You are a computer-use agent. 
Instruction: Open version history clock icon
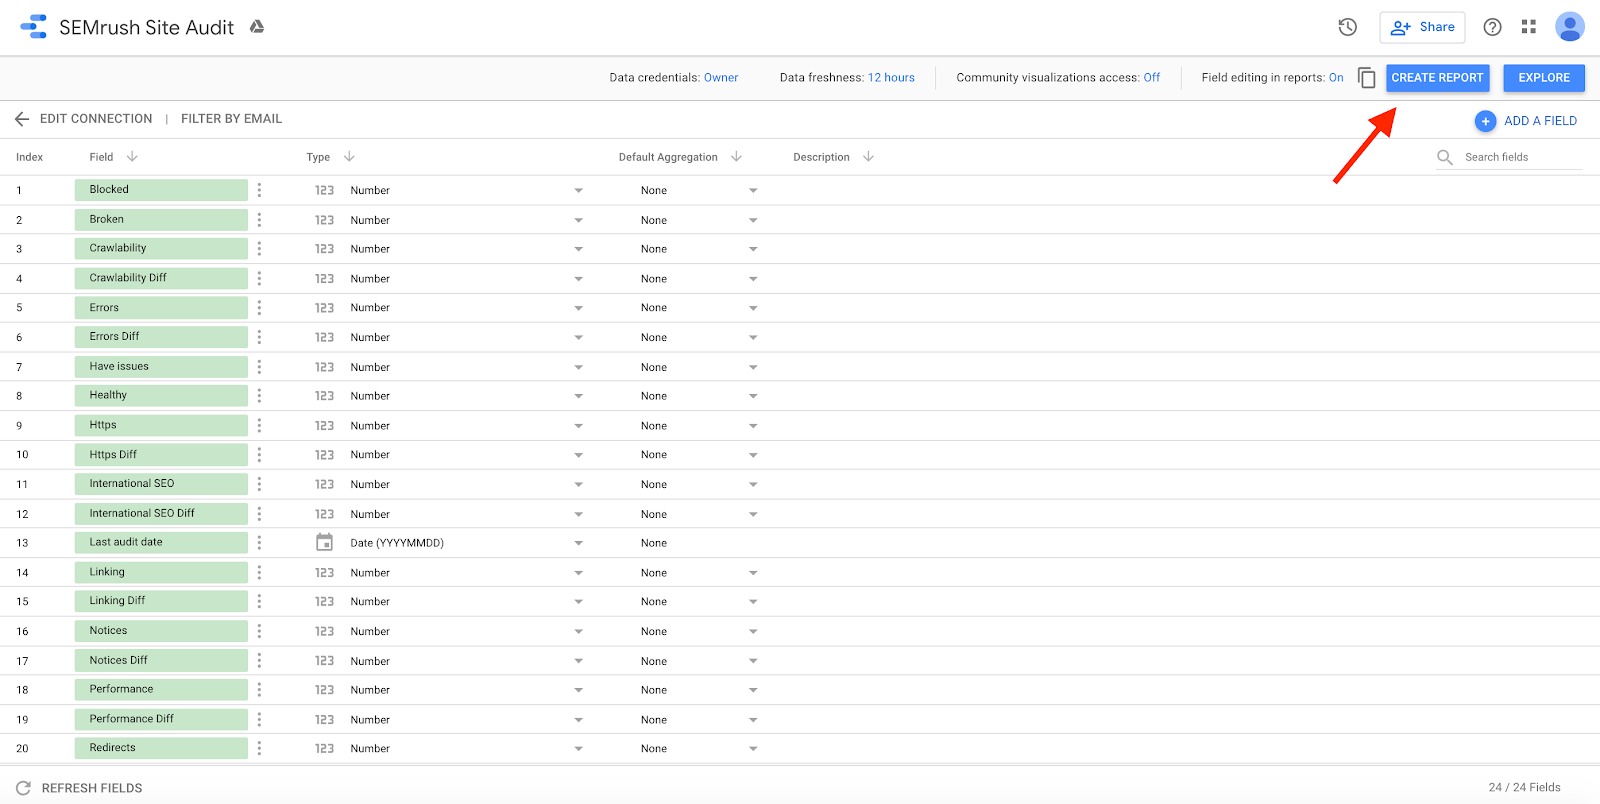coord(1347,27)
